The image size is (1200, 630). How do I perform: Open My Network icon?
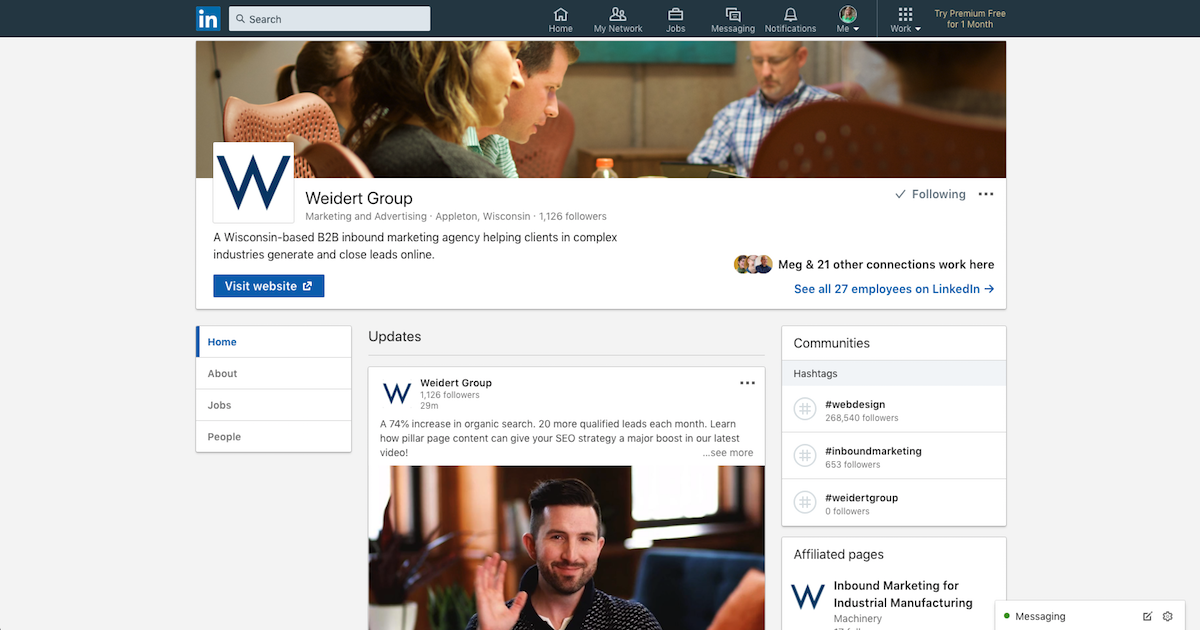618,19
